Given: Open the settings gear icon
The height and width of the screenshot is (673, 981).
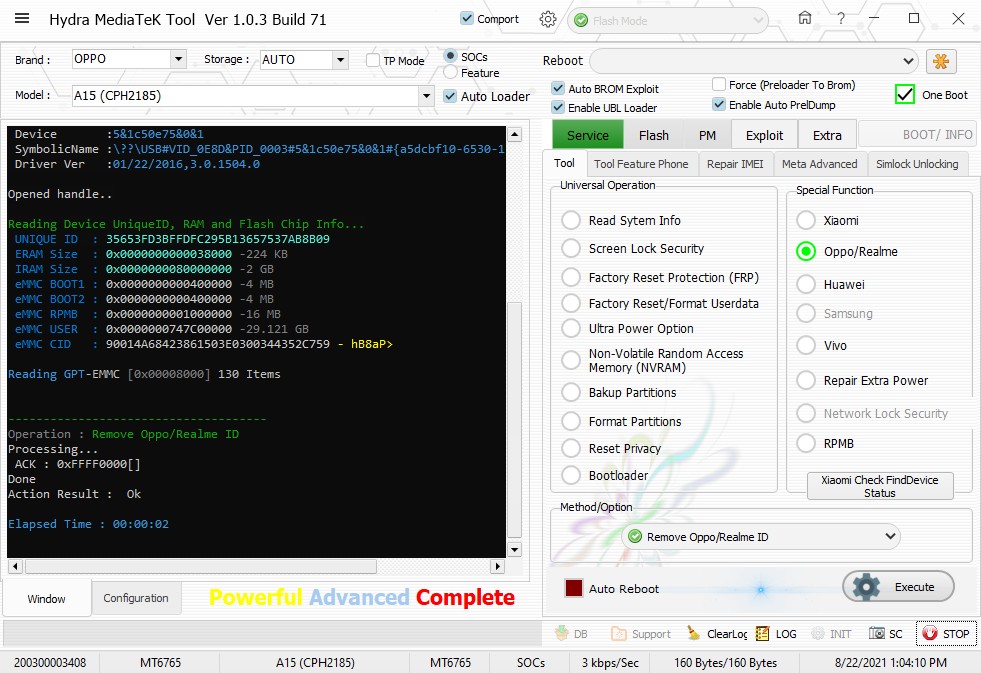Looking at the screenshot, I should 547,19.
